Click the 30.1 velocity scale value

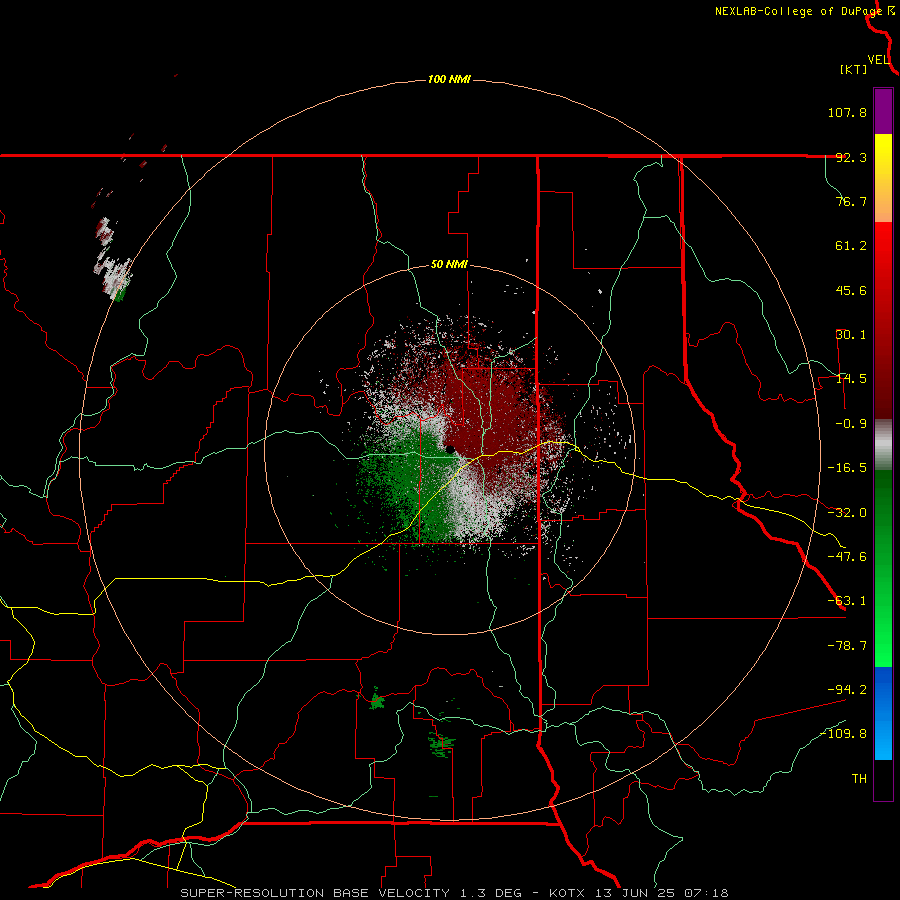(x=851, y=335)
